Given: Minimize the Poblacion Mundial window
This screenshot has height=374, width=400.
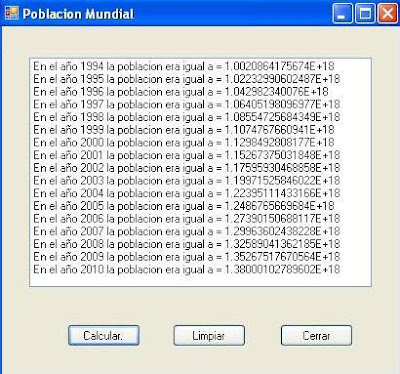Looking at the screenshot, I should click(342, 13).
